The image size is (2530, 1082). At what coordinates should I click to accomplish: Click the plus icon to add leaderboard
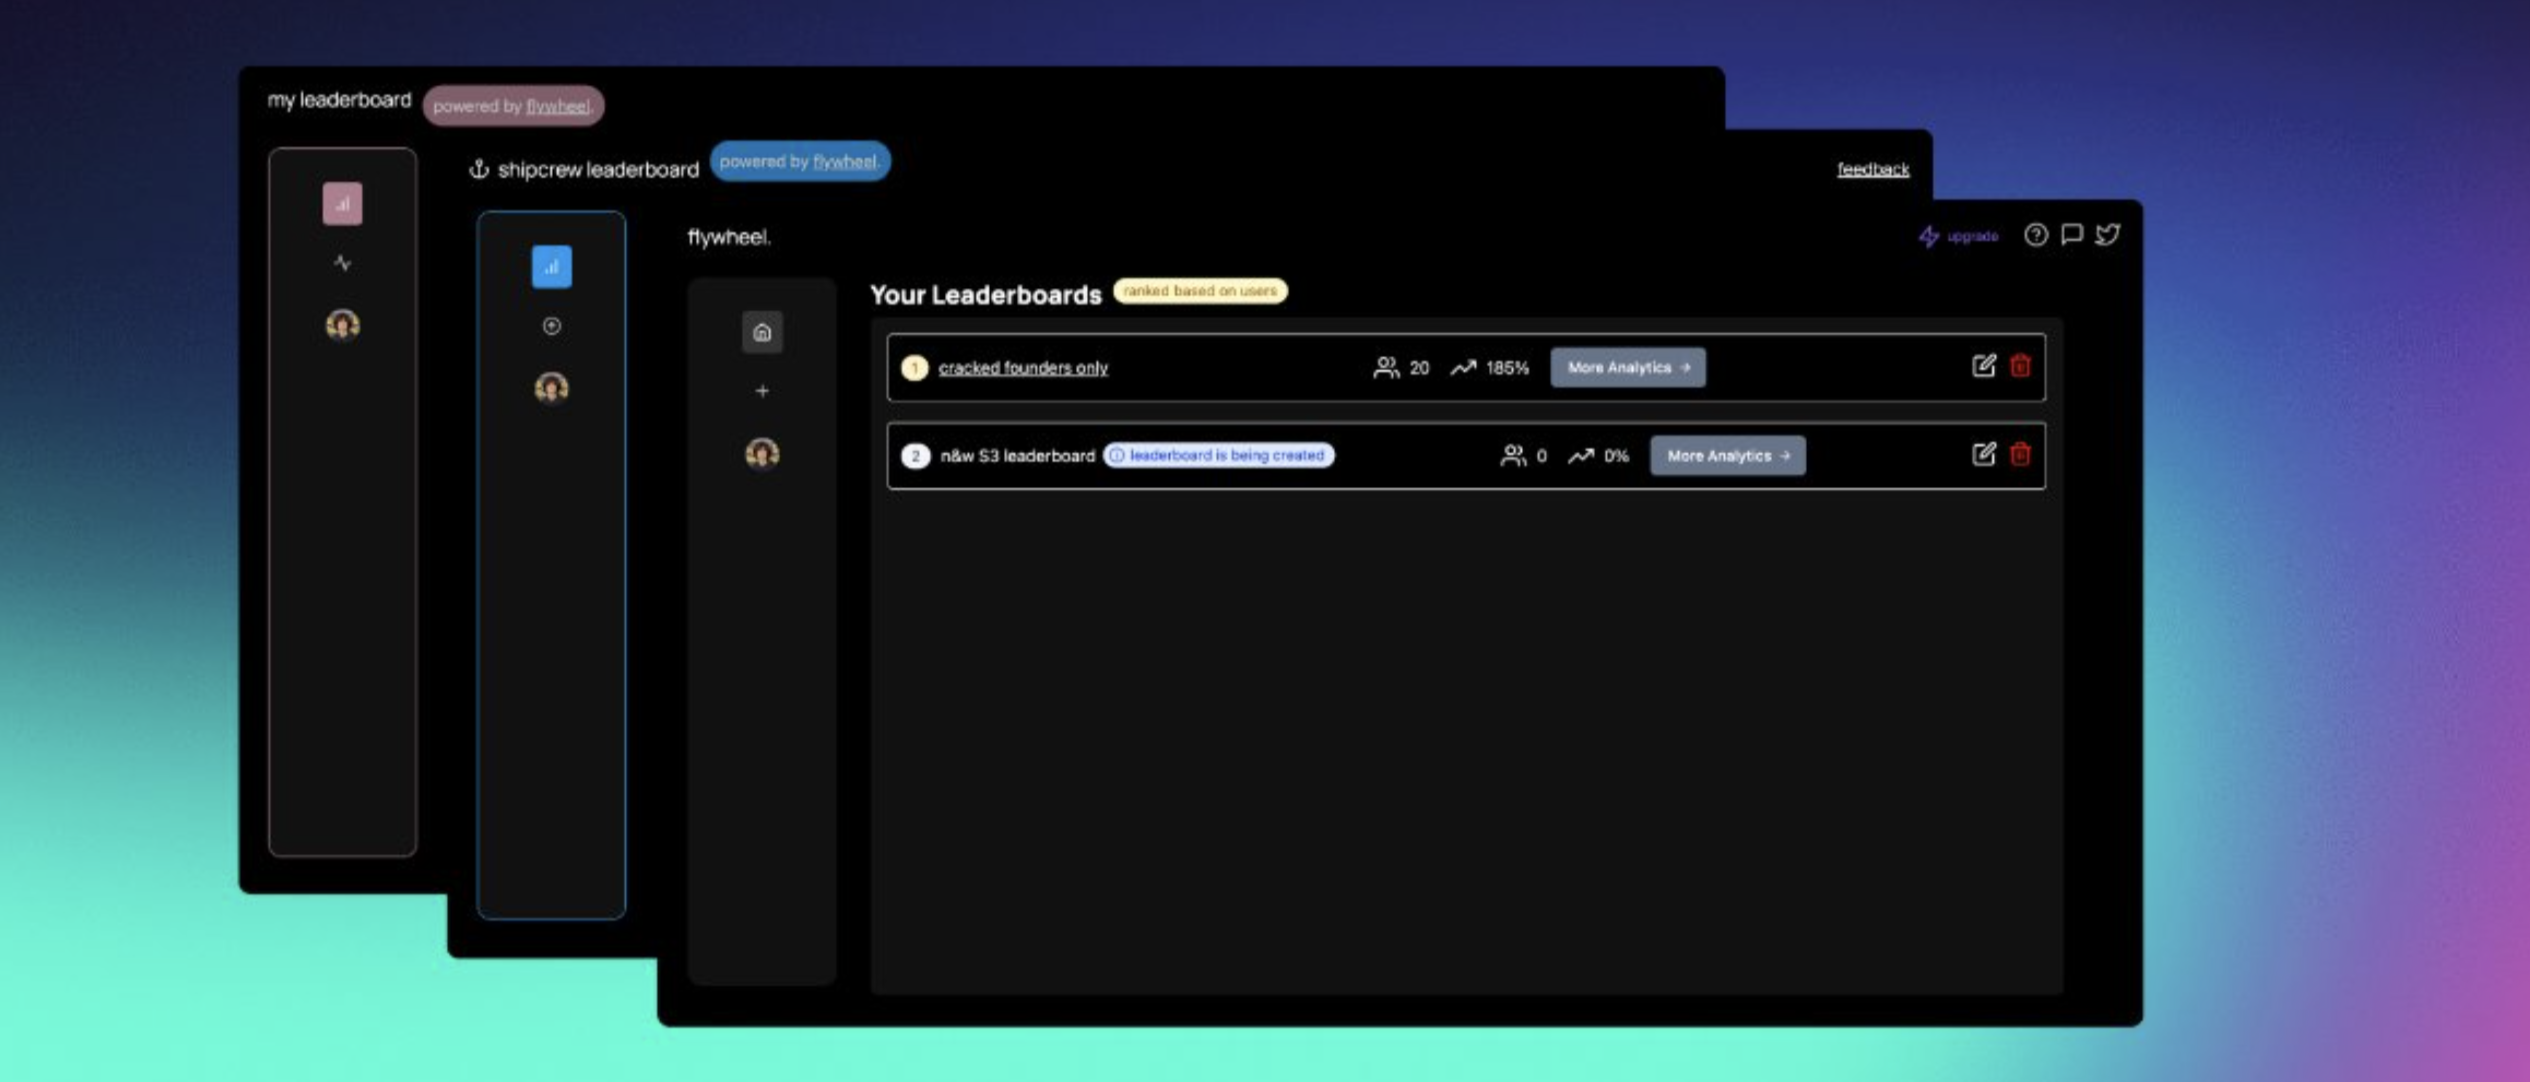pos(762,391)
